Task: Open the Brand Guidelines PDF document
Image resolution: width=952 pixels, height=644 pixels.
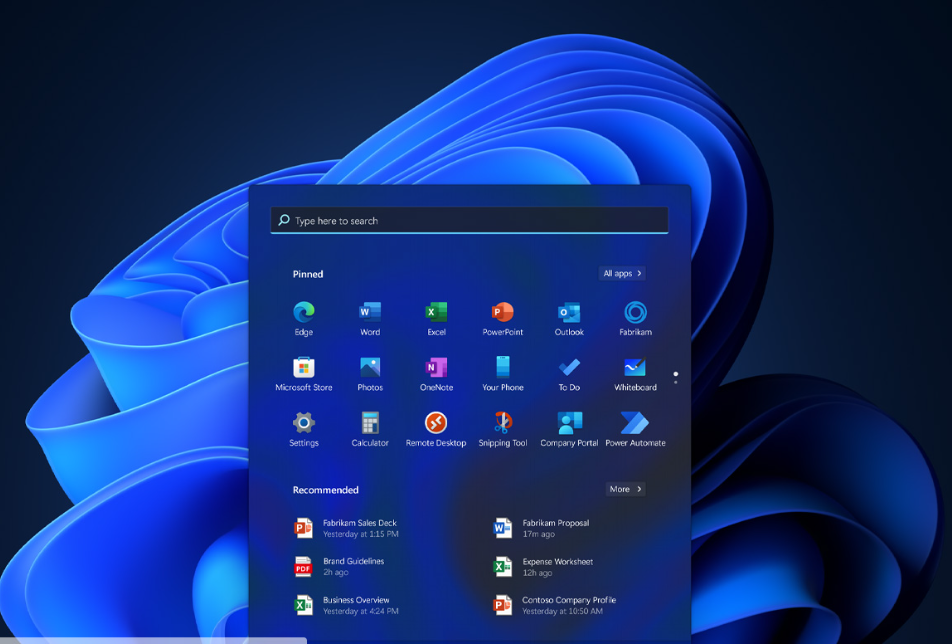Action: pos(352,567)
